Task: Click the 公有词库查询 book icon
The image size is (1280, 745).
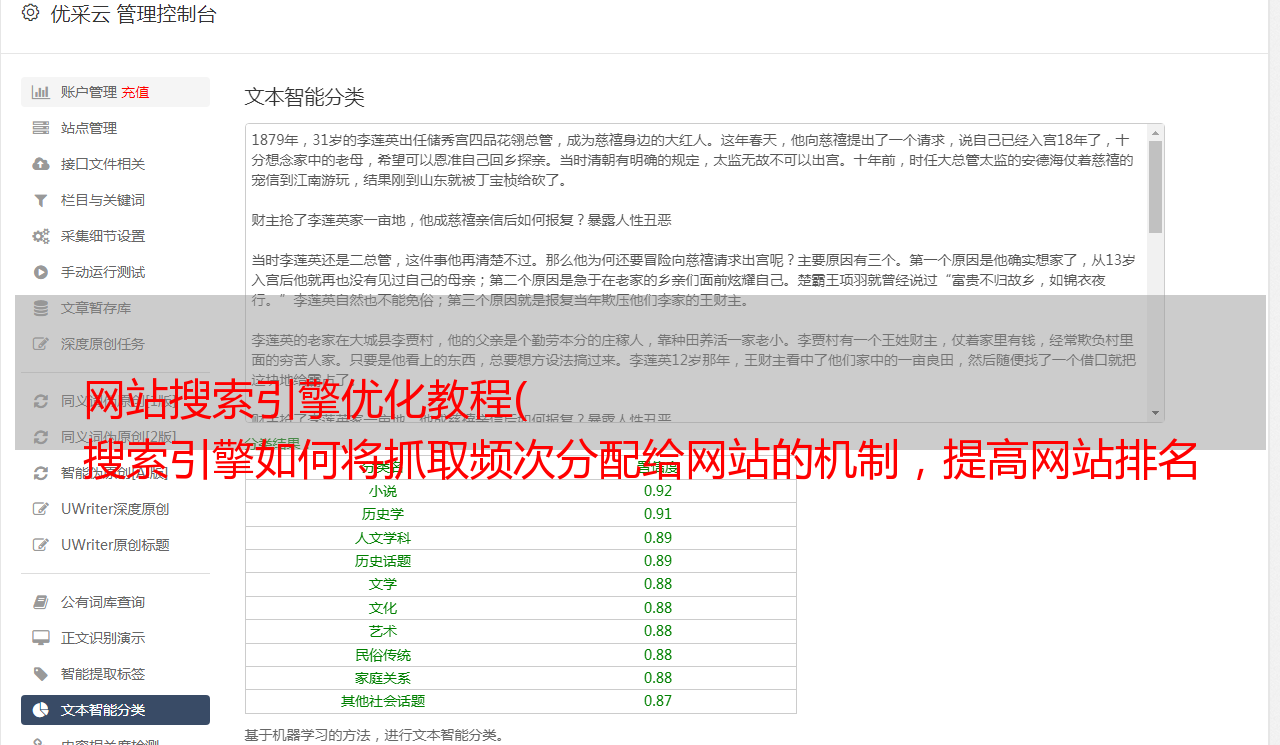Action: click(x=41, y=602)
